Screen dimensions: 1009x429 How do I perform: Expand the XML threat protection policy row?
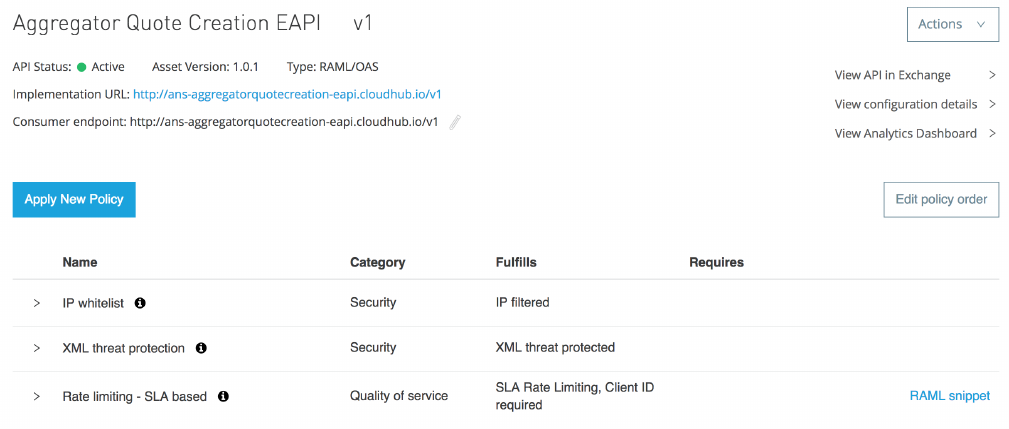tap(37, 348)
